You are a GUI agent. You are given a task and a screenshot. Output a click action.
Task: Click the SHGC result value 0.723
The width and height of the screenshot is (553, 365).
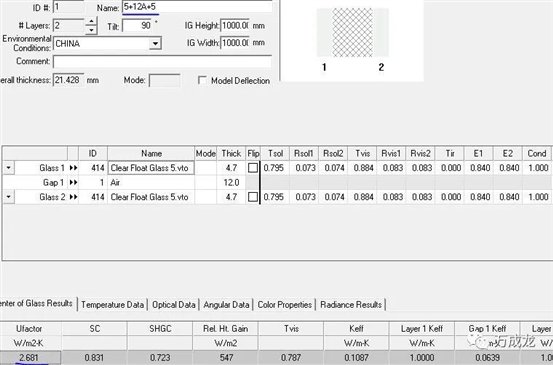point(160,358)
